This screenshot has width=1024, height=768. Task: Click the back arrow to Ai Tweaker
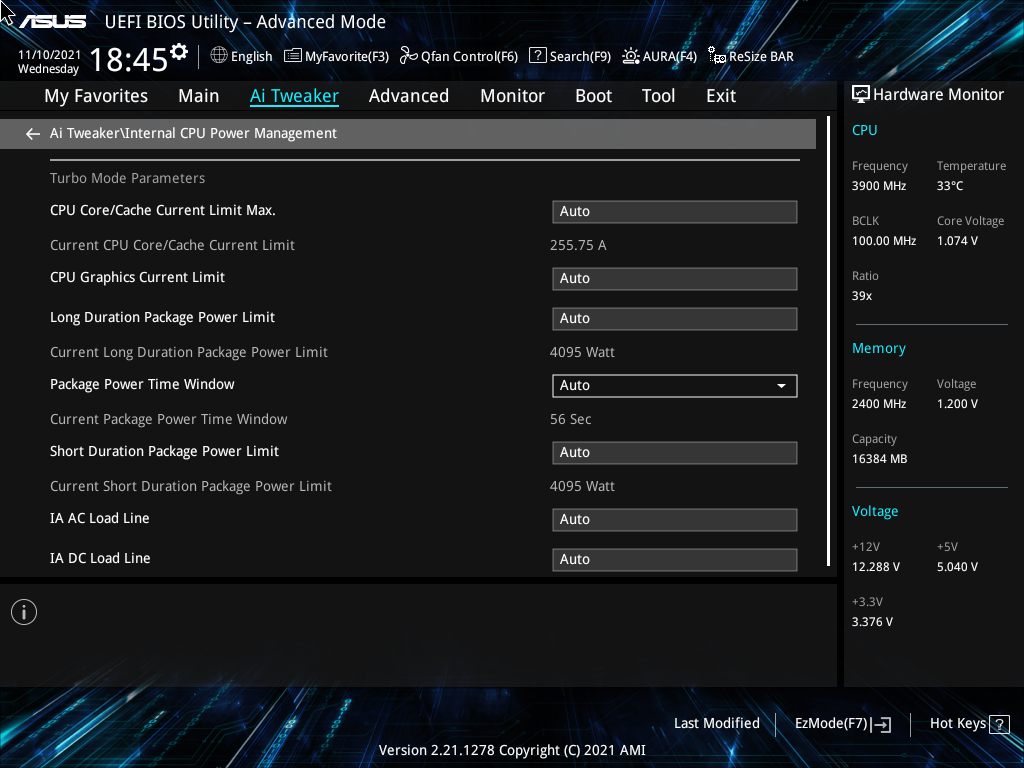33,134
